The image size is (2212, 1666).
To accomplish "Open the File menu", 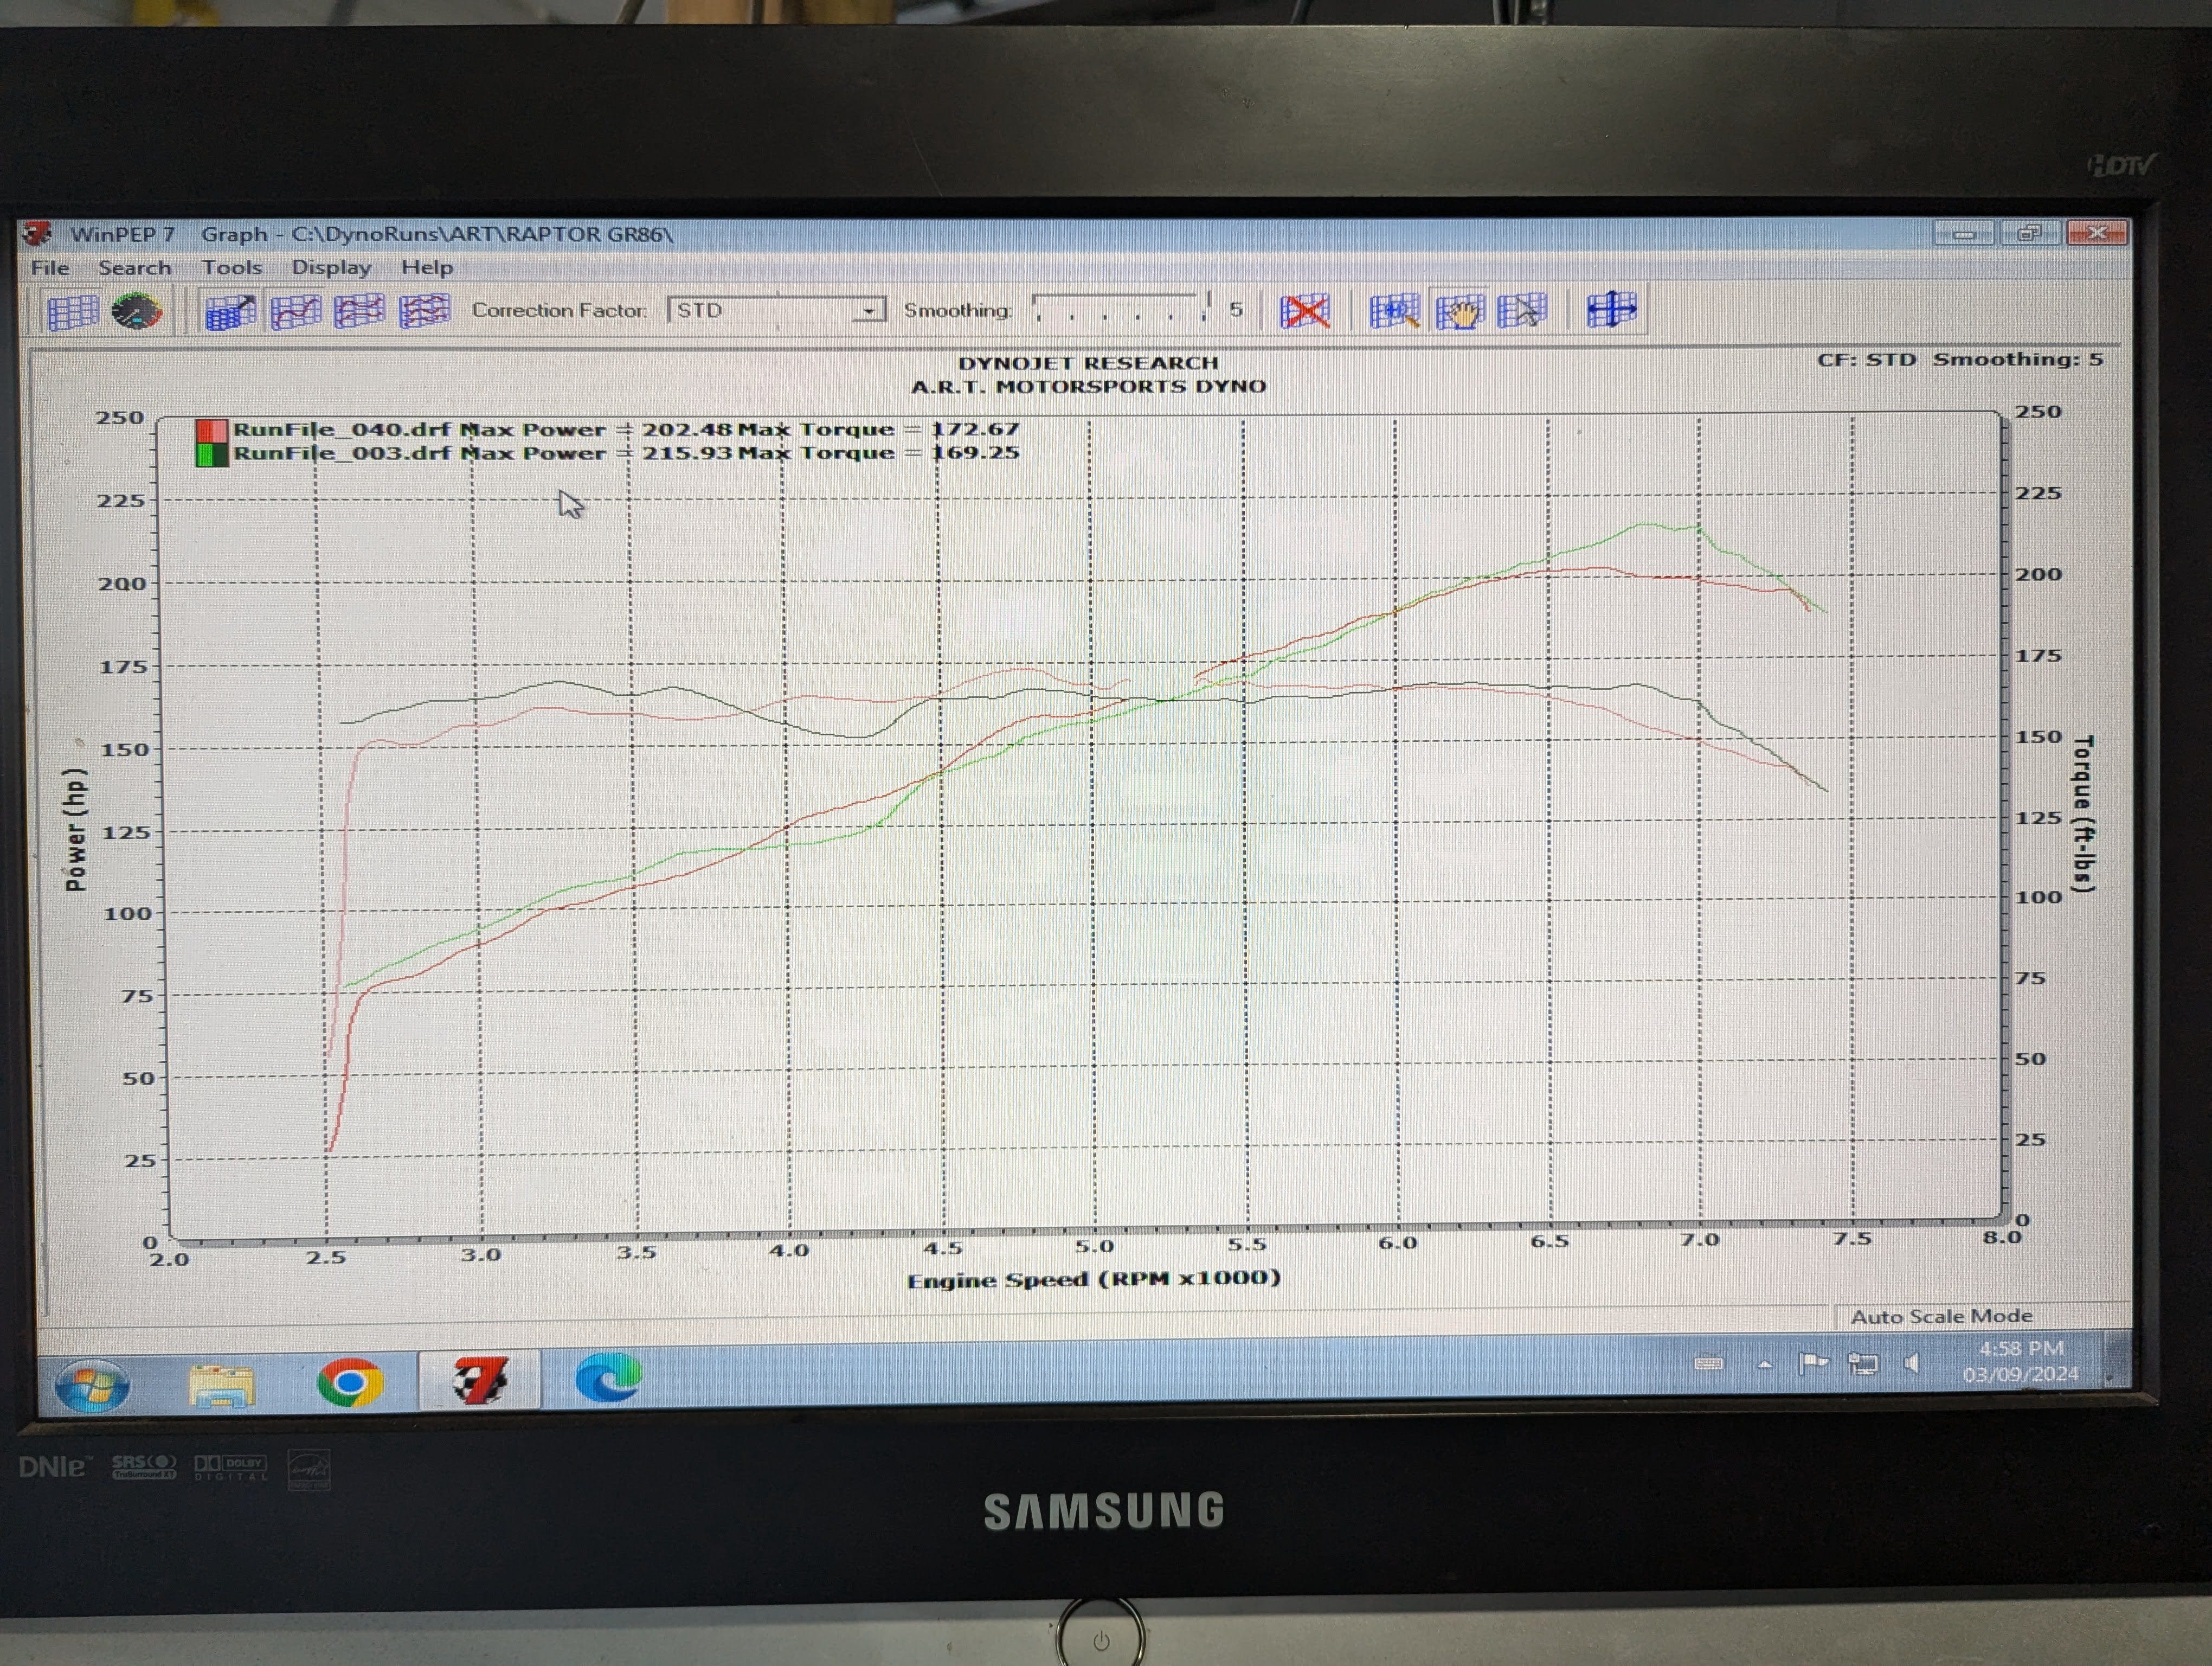I will (50, 268).
